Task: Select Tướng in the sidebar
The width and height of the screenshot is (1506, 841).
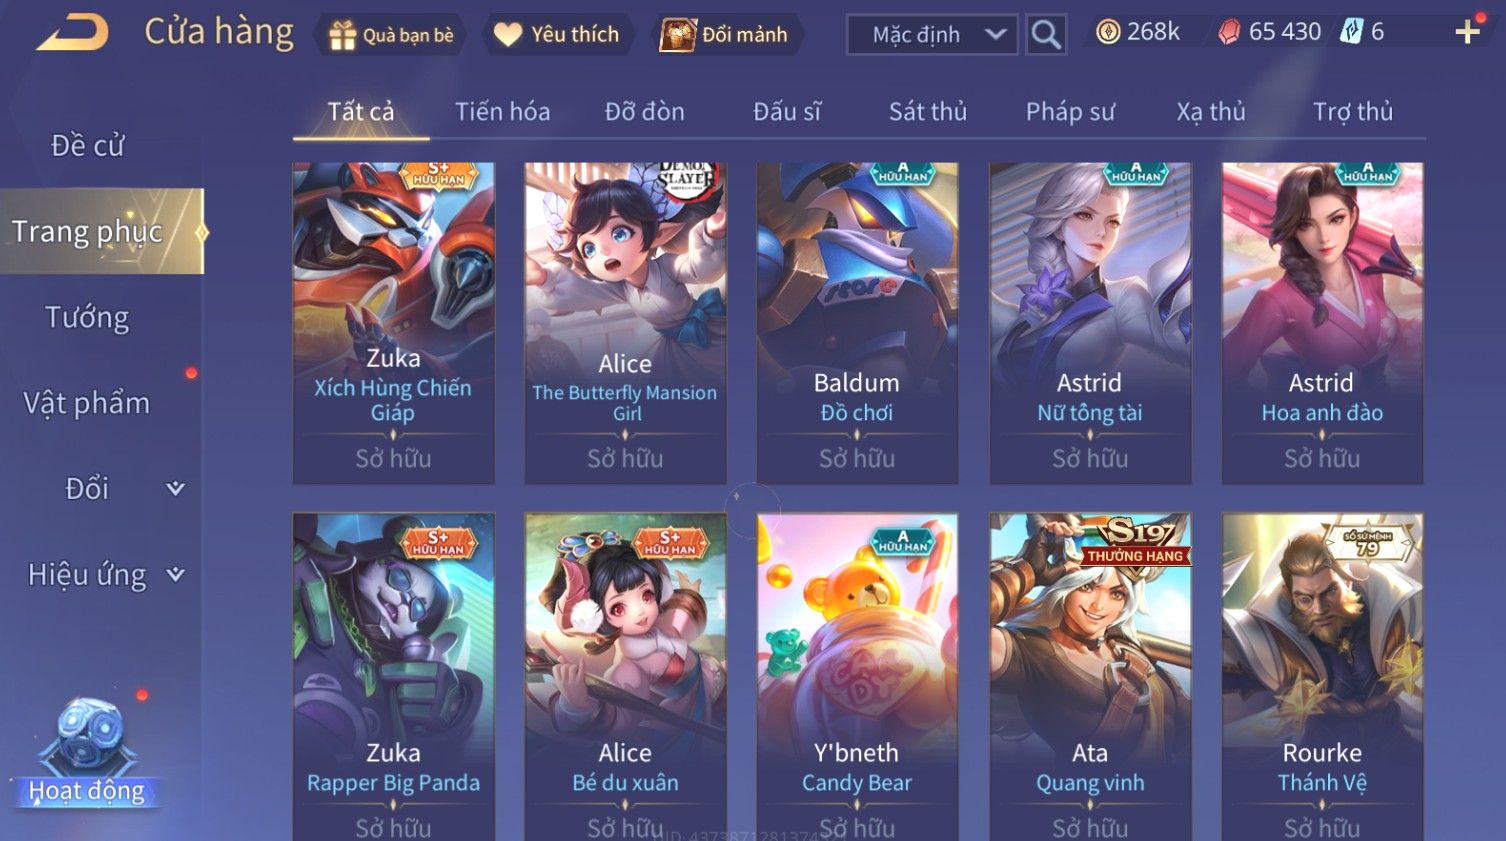Action: point(88,318)
